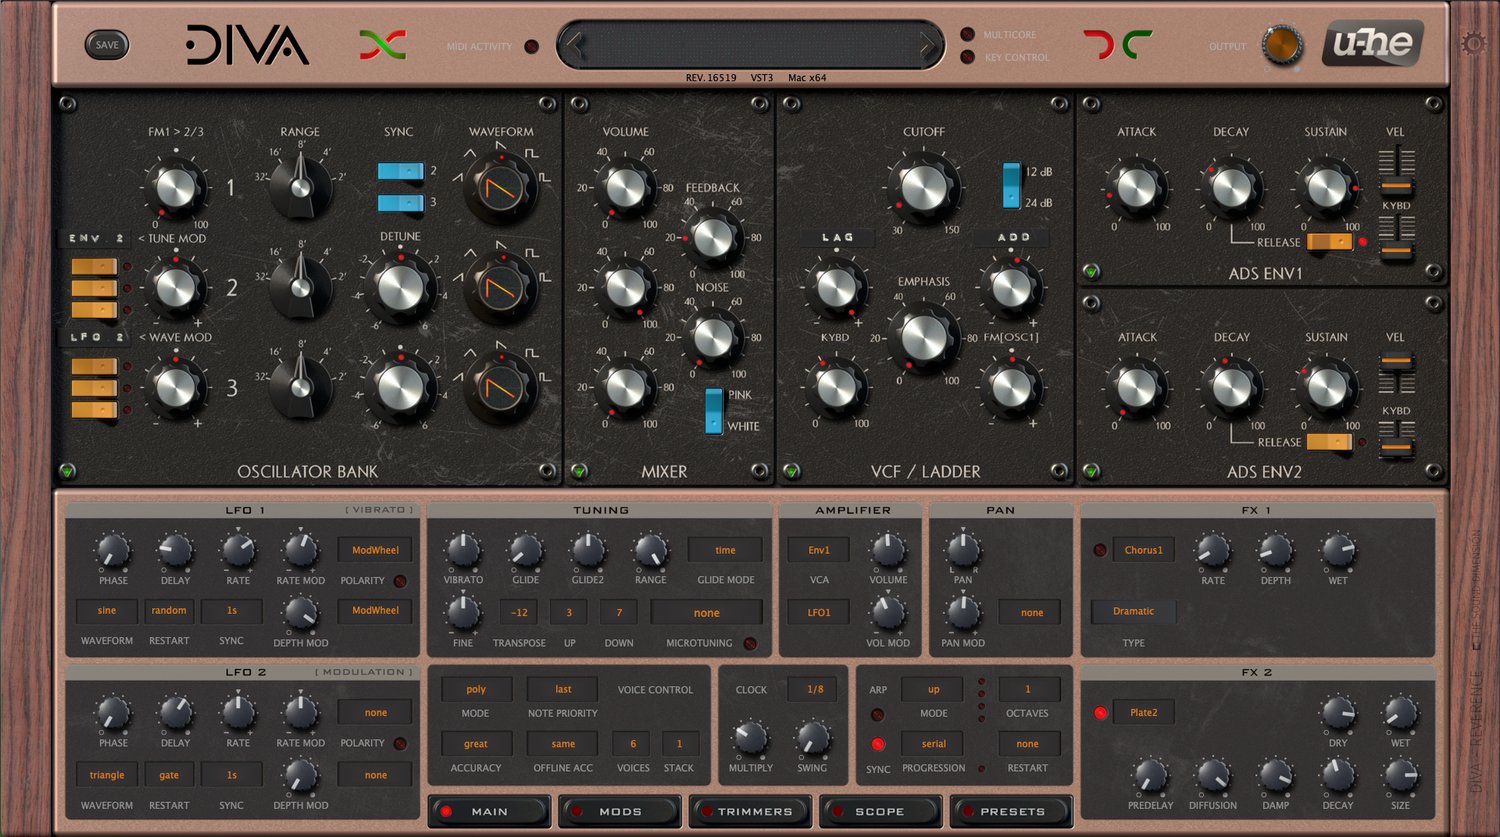Viewport: 1500px width, 837px height.
Task: Open the LFO 2 Restart dropdown showing gate
Action: pos(169,775)
